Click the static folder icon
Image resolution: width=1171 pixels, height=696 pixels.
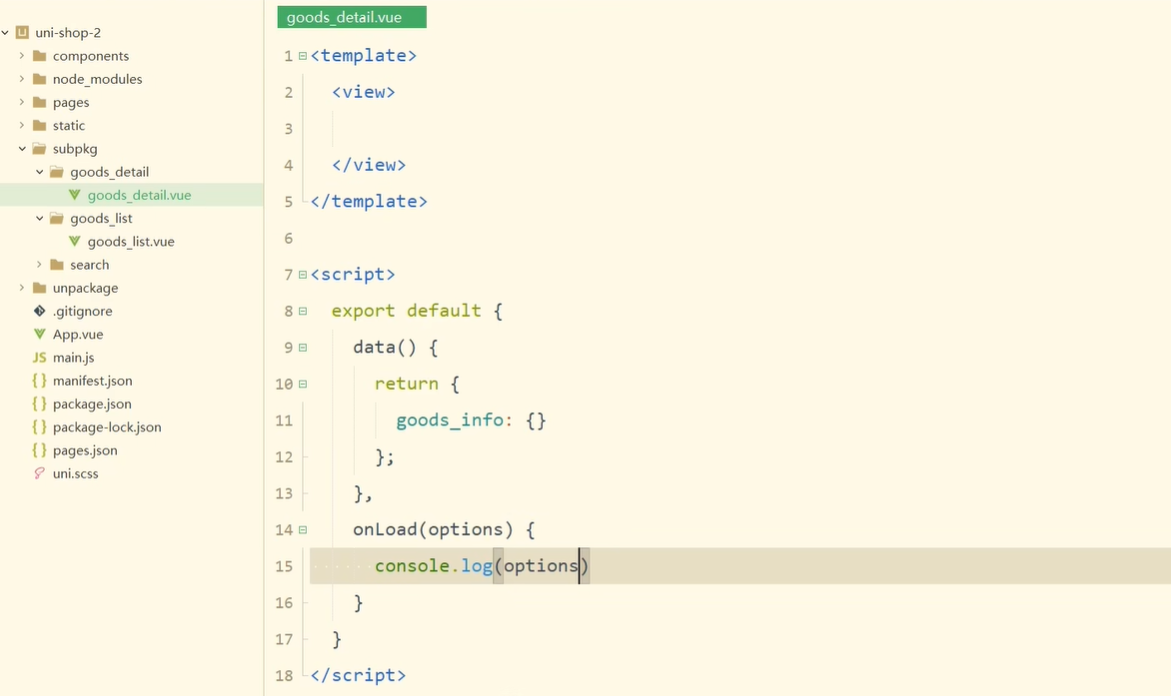40,125
